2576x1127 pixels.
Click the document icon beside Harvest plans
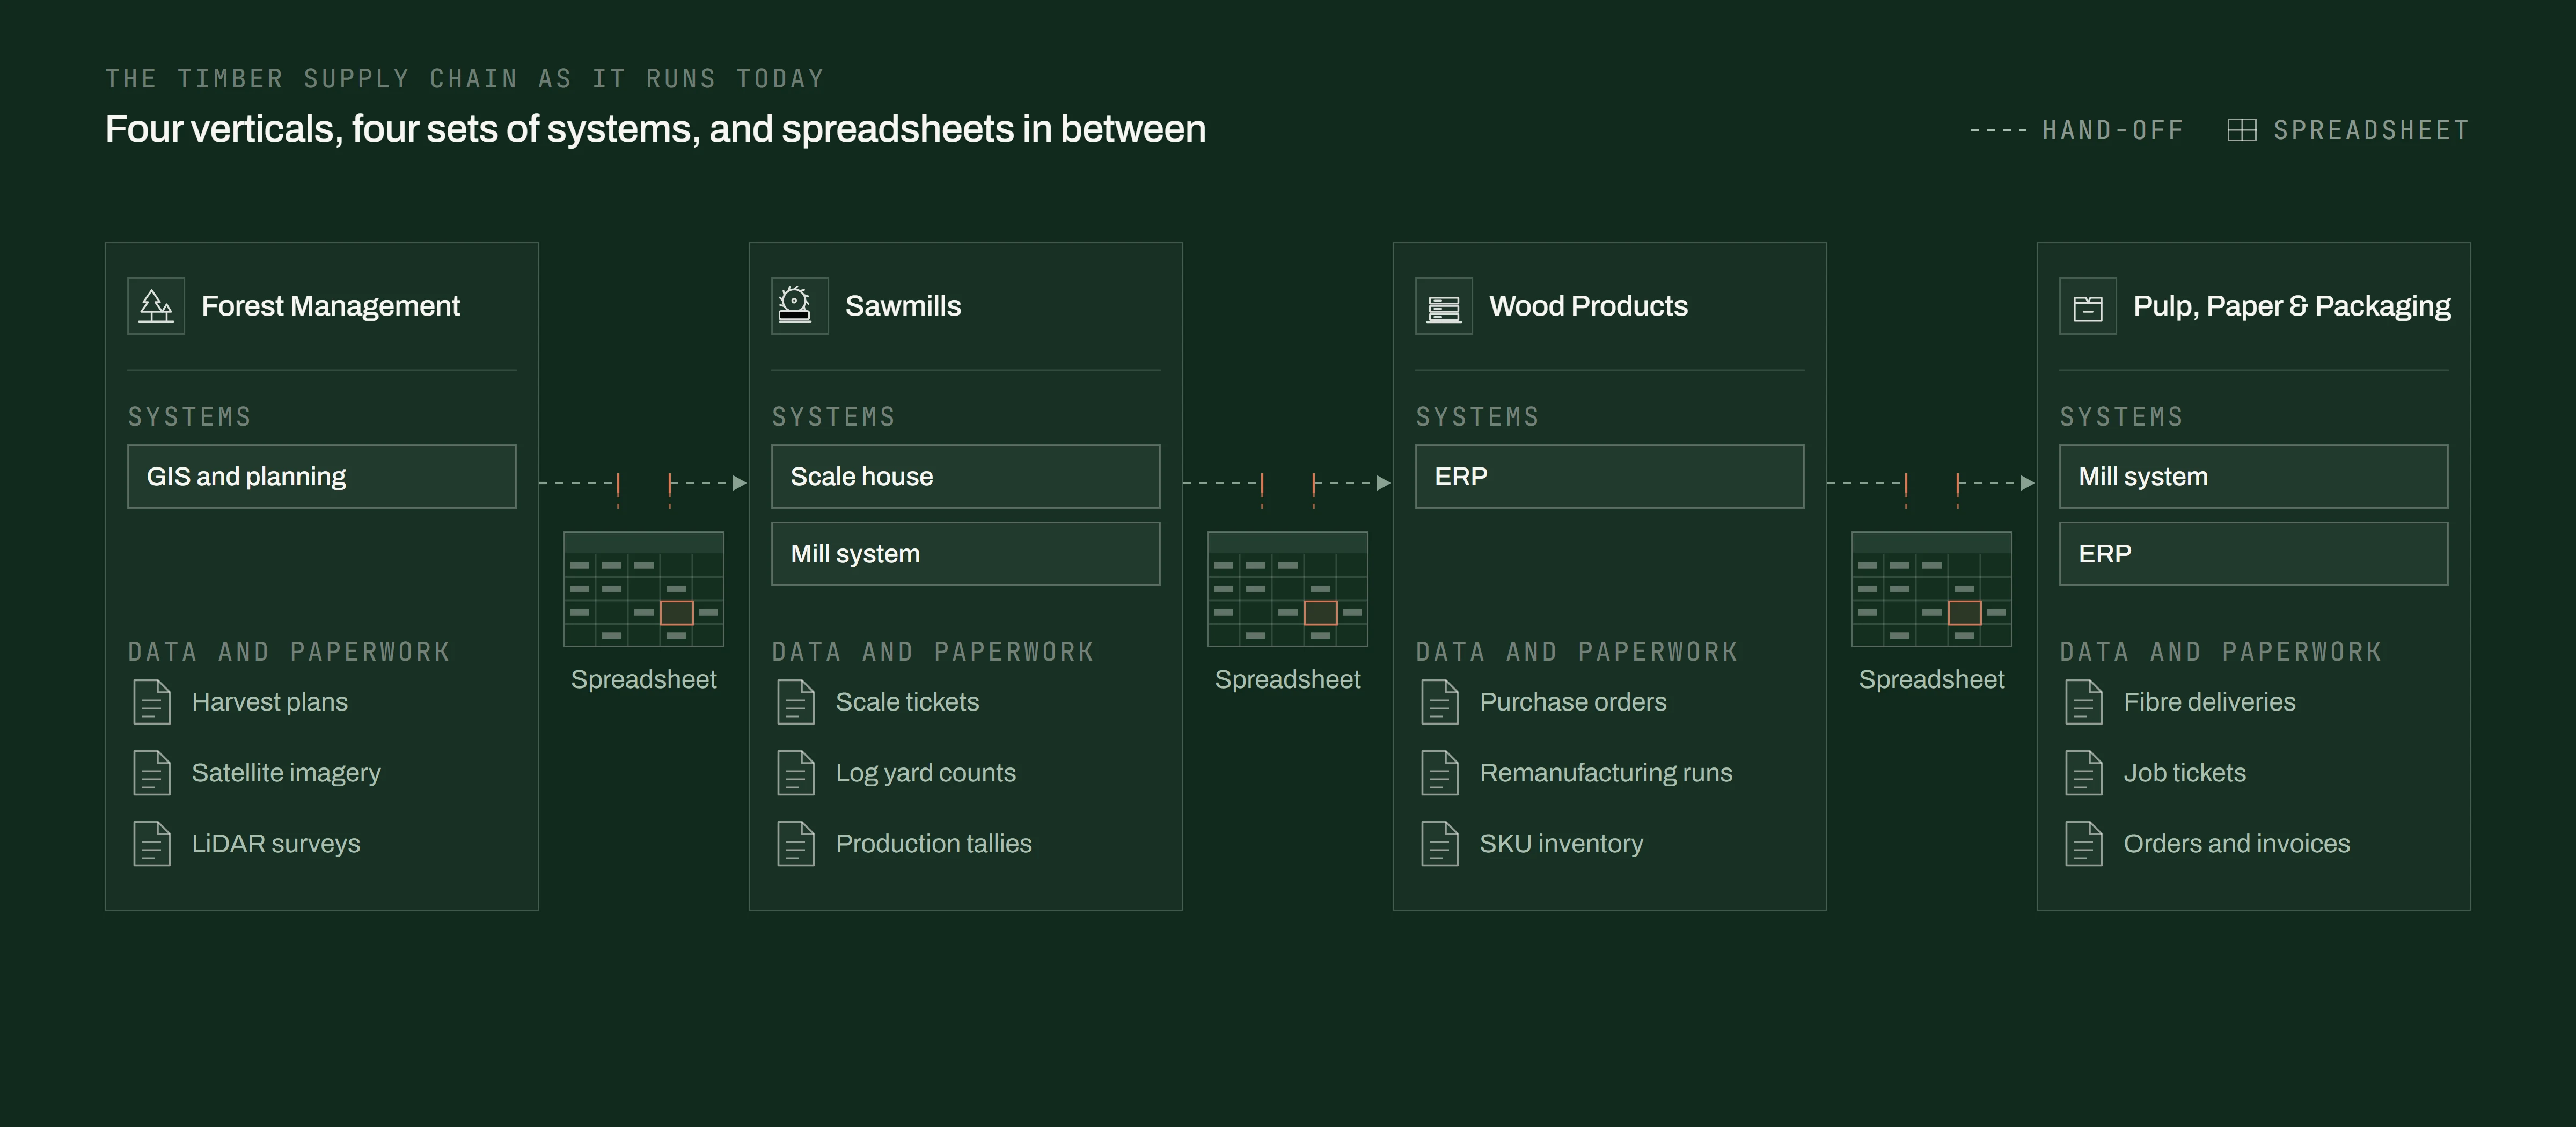pos(152,702)
